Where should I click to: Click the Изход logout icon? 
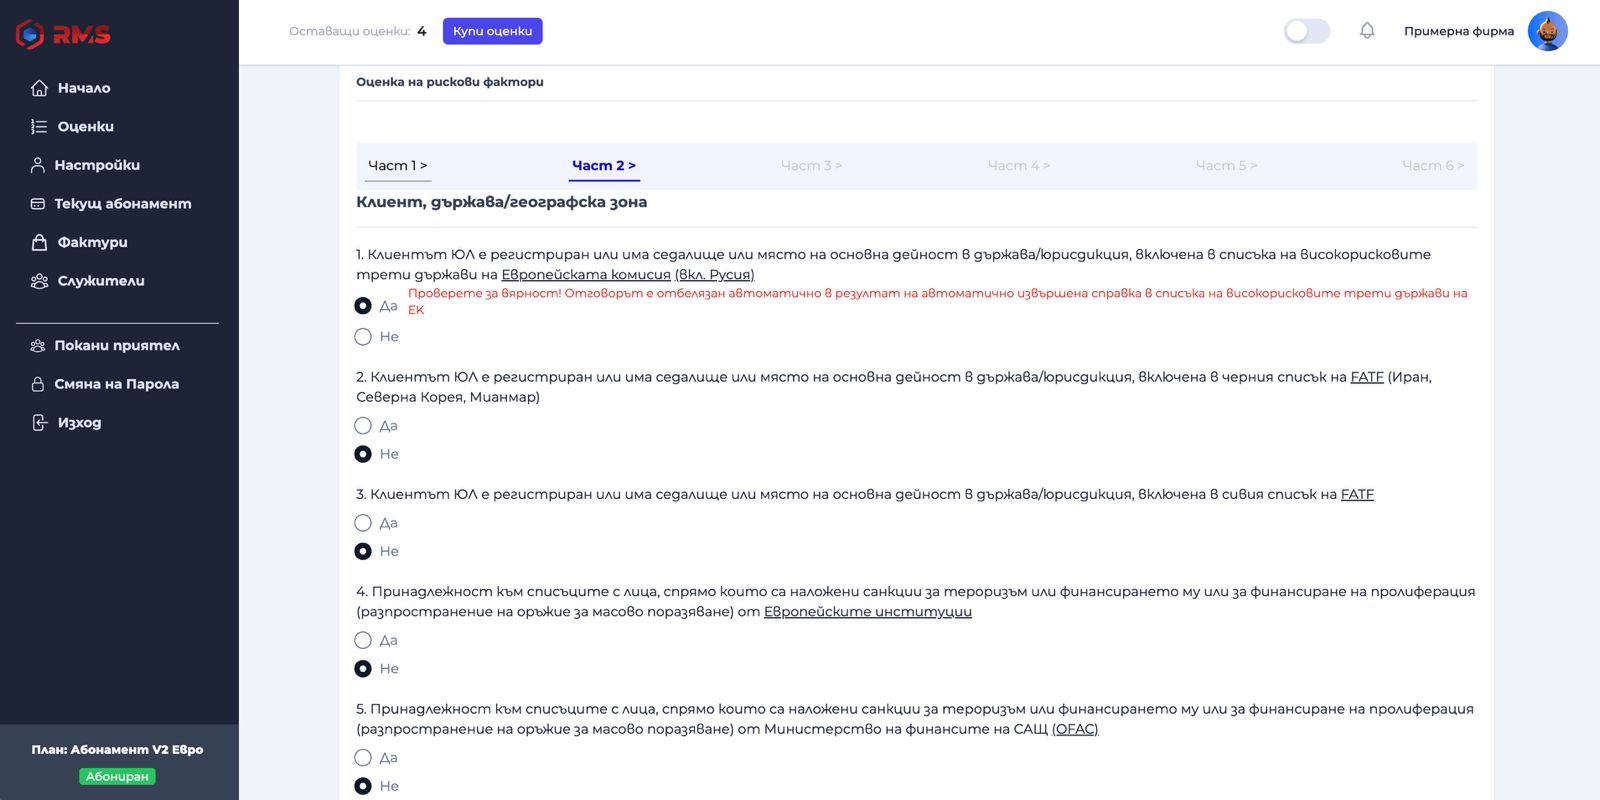click(x=39, y=423)
